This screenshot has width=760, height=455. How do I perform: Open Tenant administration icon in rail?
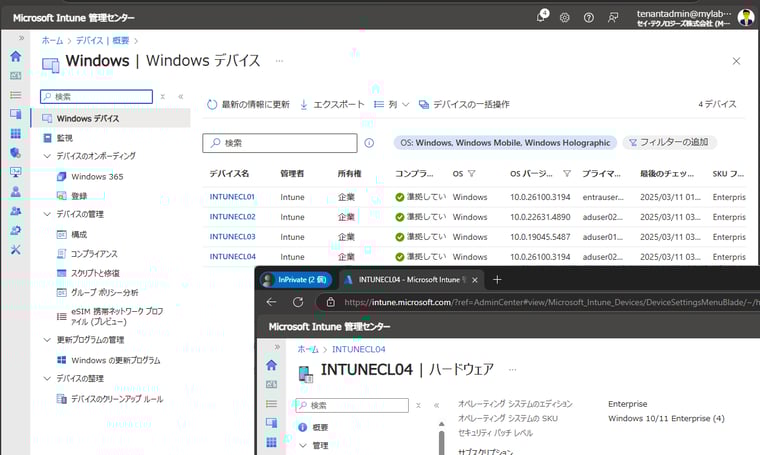(16, 231)
